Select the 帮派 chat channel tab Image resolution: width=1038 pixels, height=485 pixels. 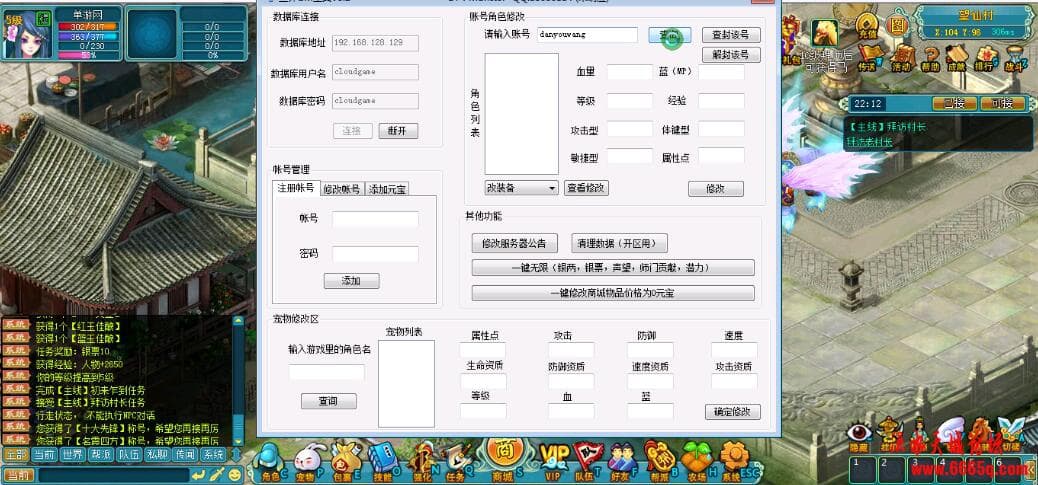100,455
